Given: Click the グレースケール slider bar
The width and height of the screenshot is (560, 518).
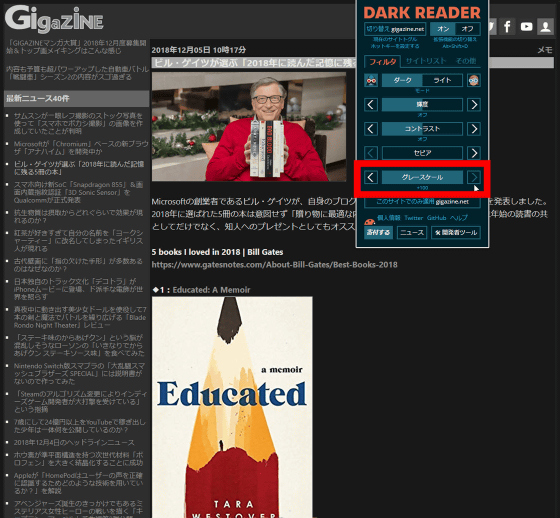Looking at the screenshot, I should point(422,177).
